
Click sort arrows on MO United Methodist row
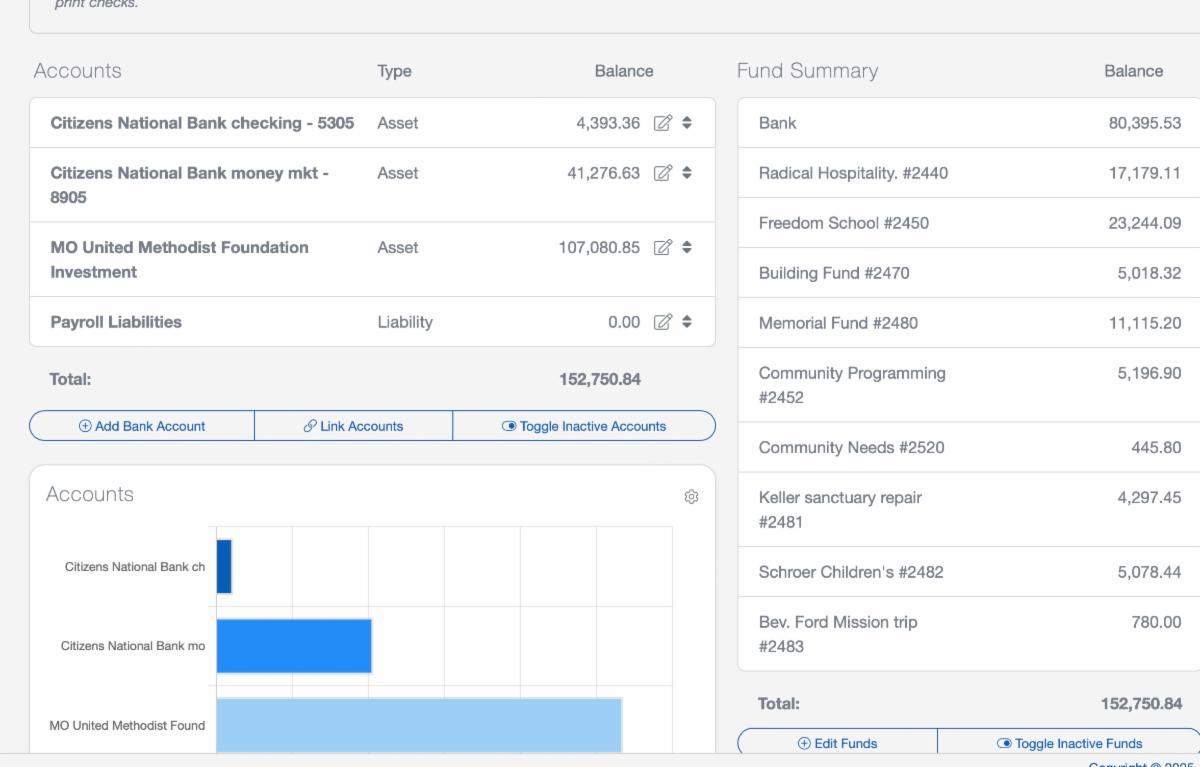click(x=687, y=247)
